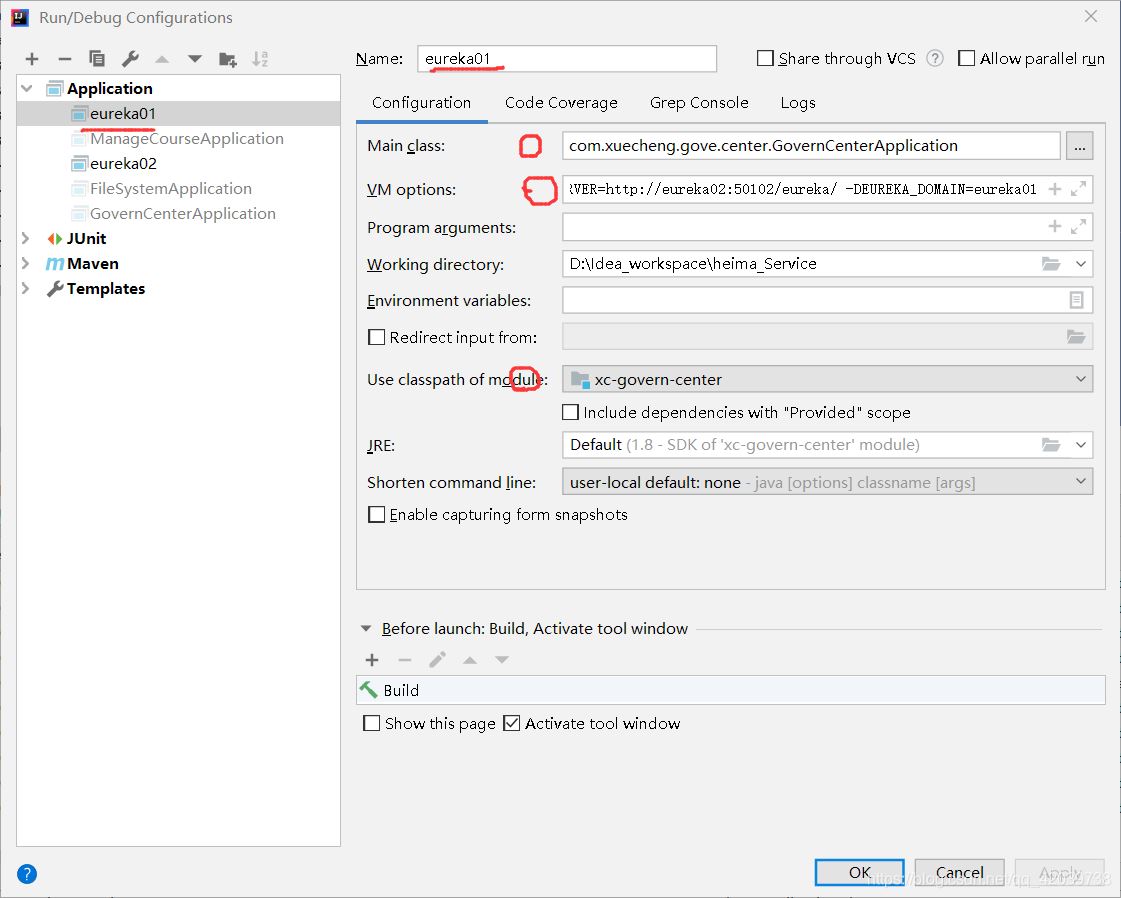Enable Share through VCS checkbox
The image size is (1121, 898).
pos(766,59)
